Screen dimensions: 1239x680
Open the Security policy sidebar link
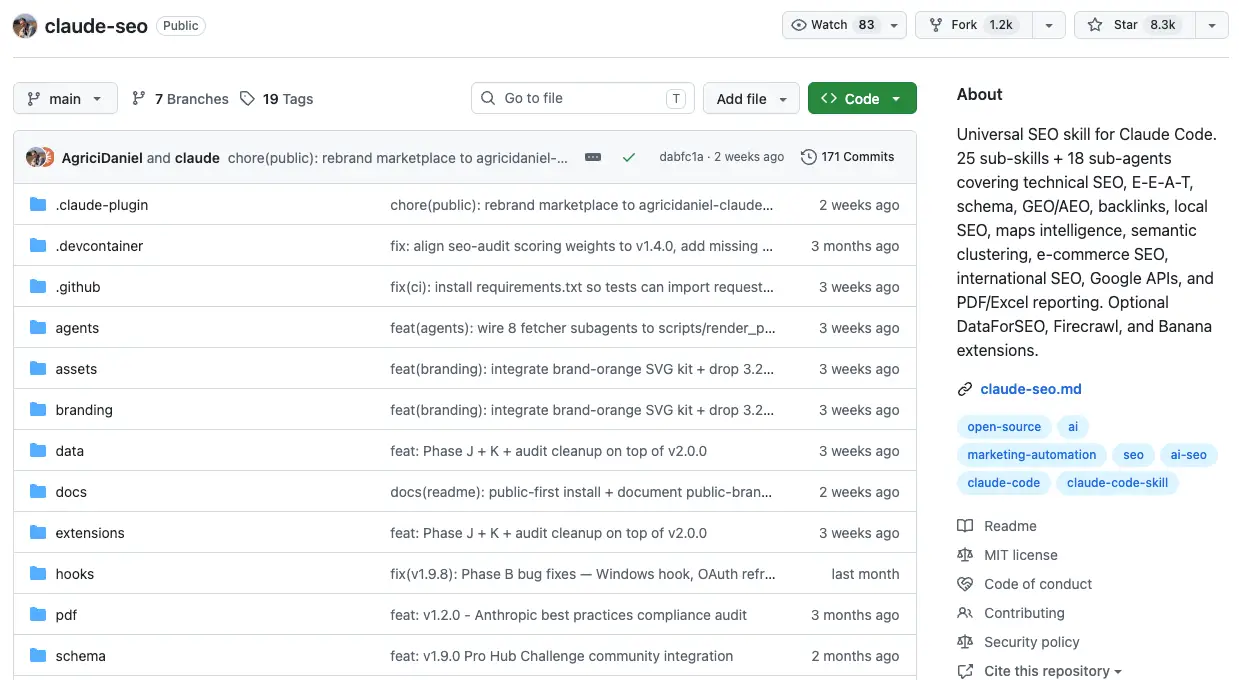[1032, 642]
